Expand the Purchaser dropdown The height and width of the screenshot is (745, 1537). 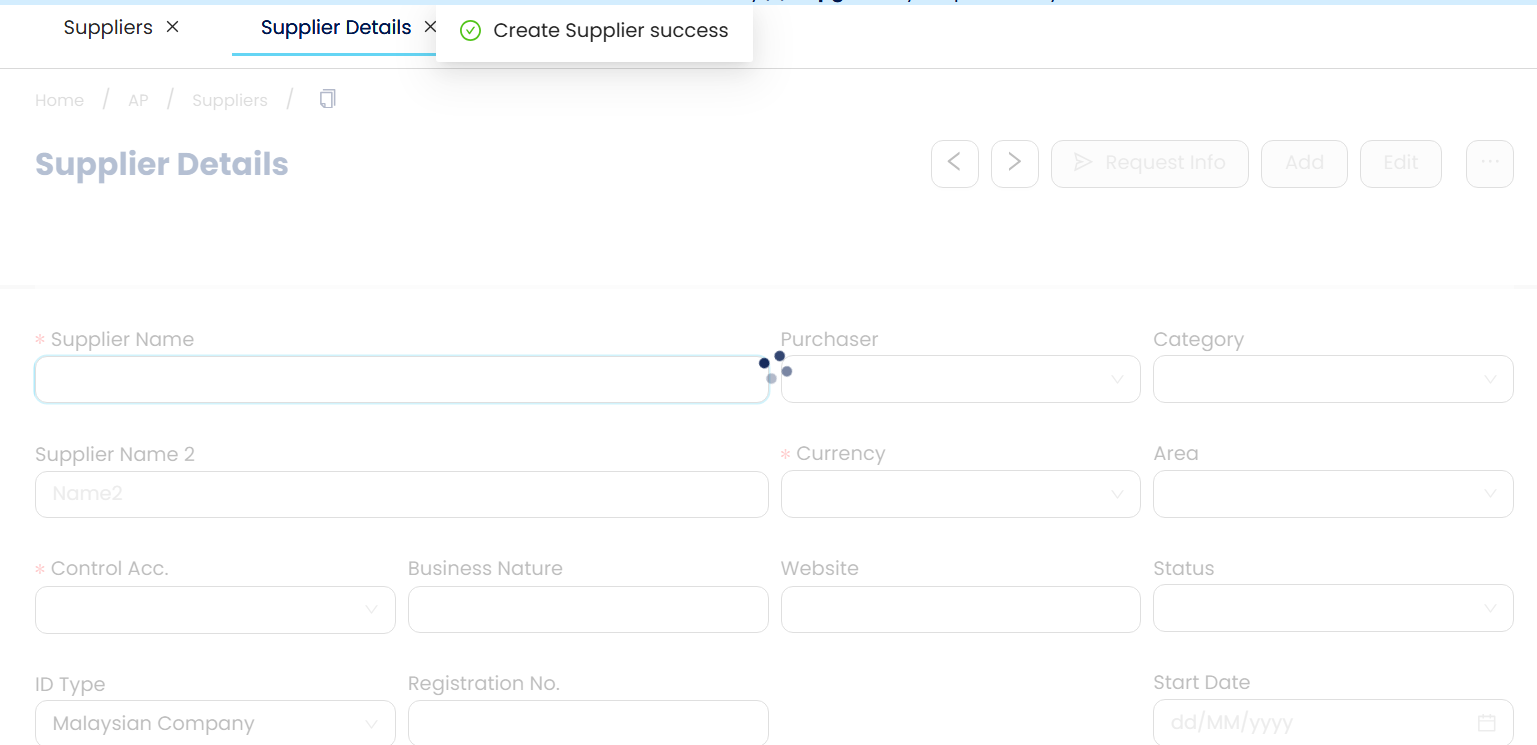[960, 380]
